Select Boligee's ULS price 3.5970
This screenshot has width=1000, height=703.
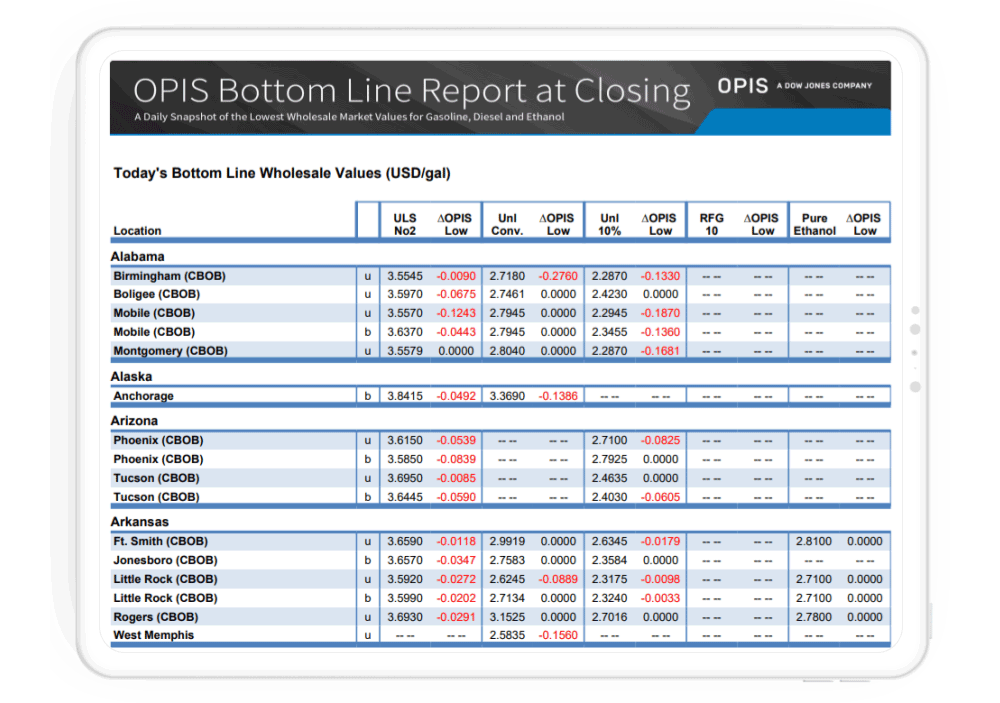pyautogui.click(x=405, y=294)
